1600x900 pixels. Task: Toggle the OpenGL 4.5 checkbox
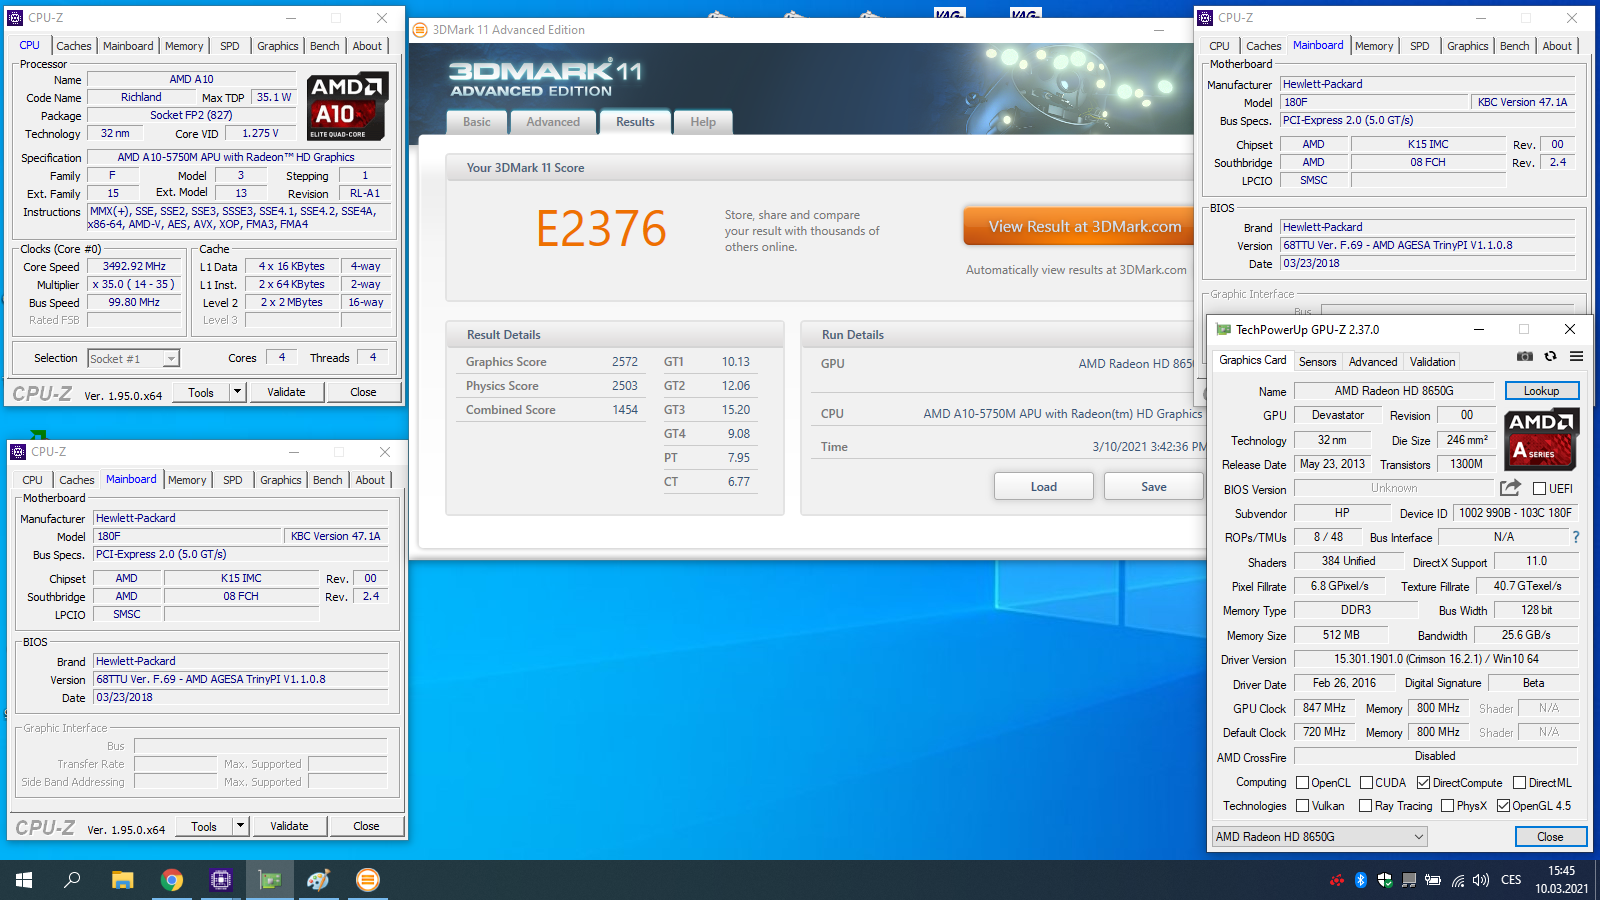coord(1503,806)
